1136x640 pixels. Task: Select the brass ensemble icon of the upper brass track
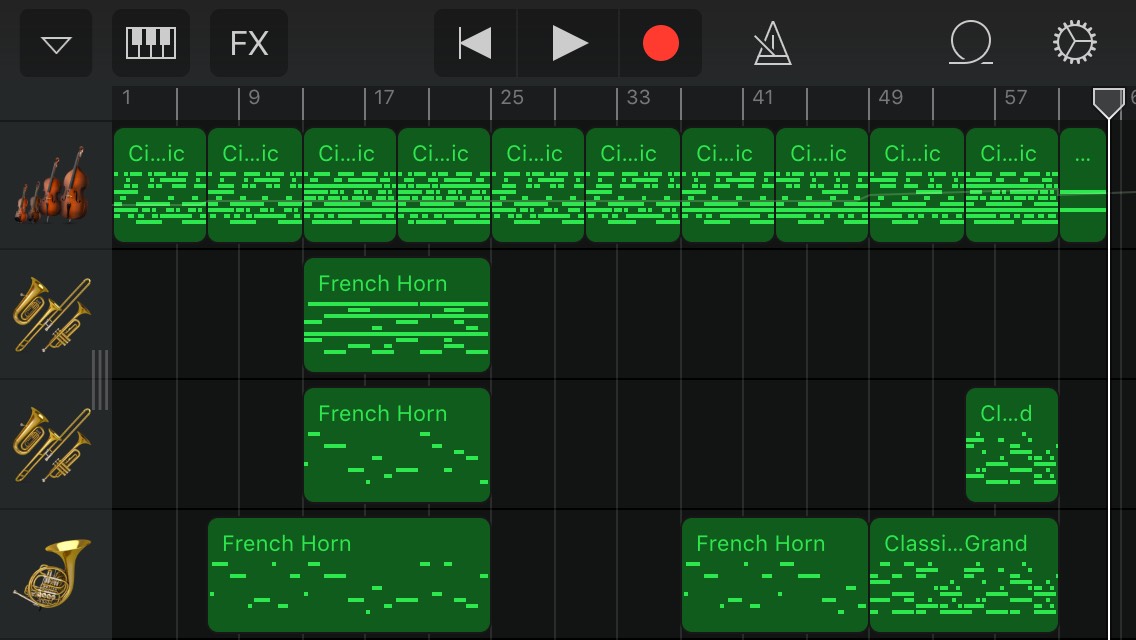coord(52,315)
